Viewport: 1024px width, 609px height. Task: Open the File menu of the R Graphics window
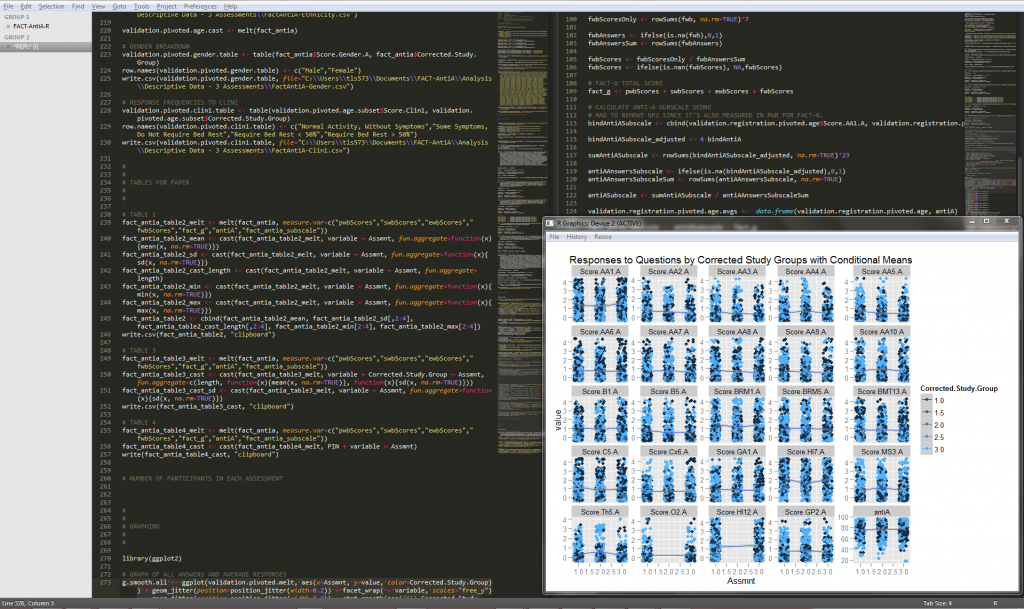(556, 237)
